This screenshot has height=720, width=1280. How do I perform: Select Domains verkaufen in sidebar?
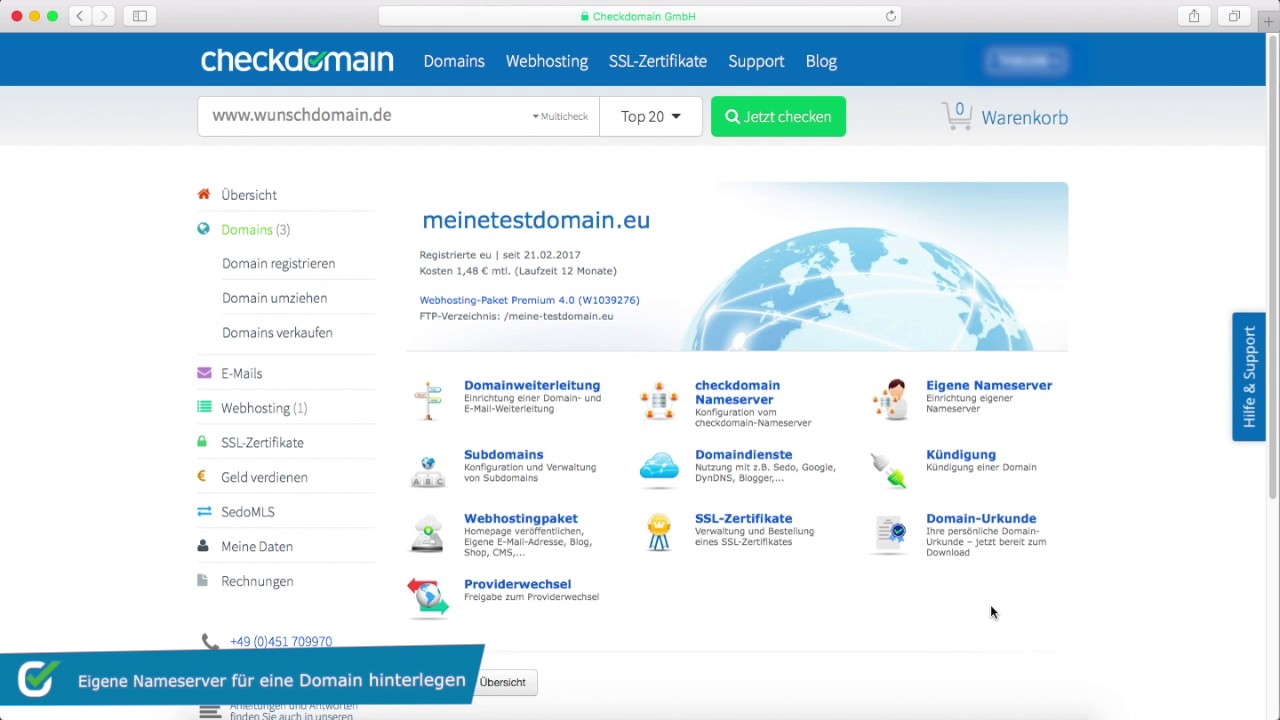click(x=277, y=332)
